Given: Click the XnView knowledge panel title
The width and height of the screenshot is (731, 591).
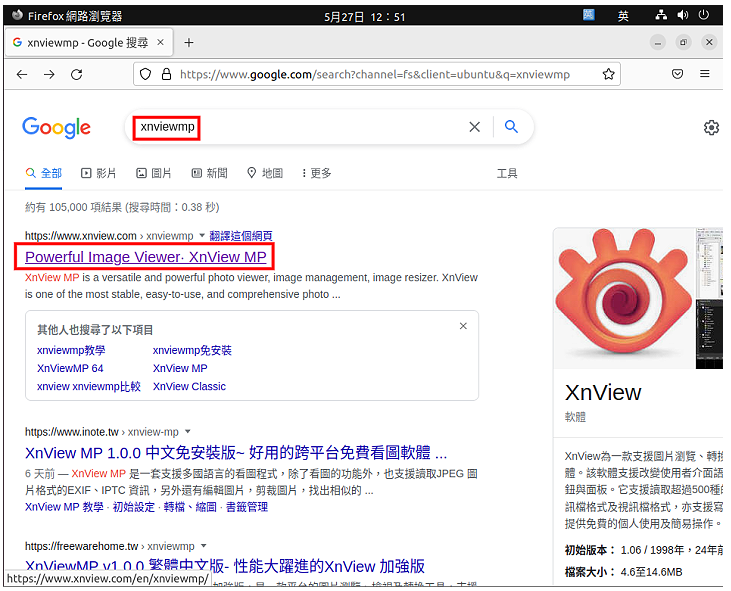Looking at the screenshot, I should (x=603, y=392).
